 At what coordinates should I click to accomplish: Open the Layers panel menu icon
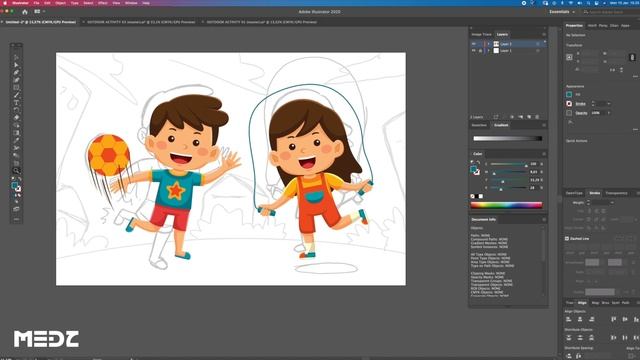[544, 34]
